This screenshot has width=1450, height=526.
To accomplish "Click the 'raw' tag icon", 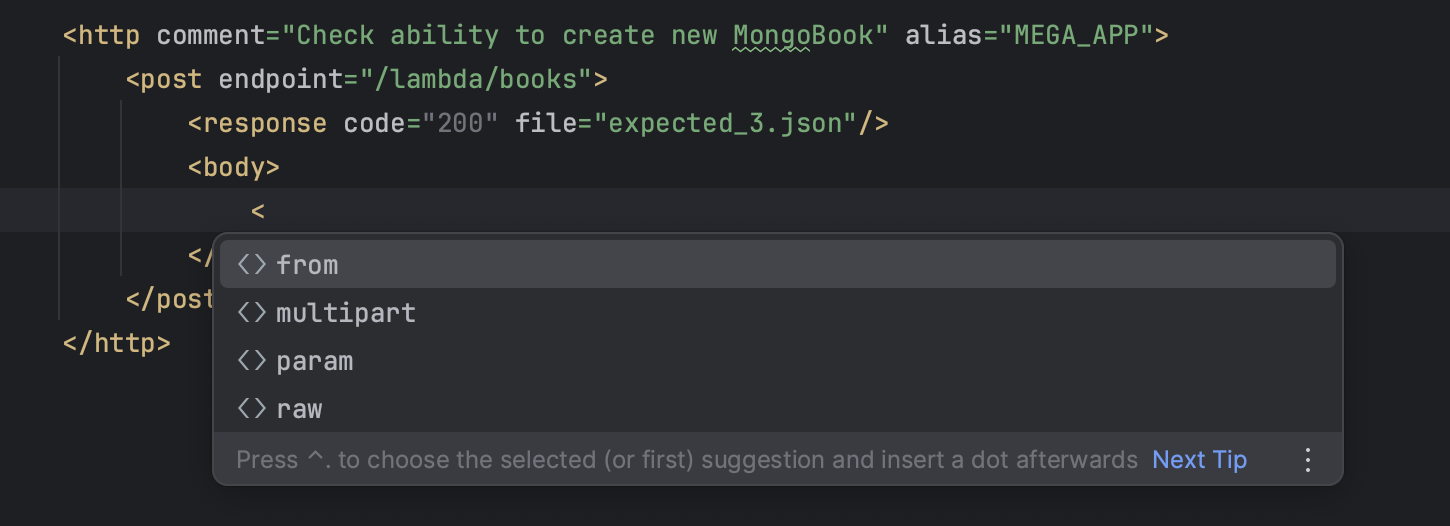I will 252,408.
